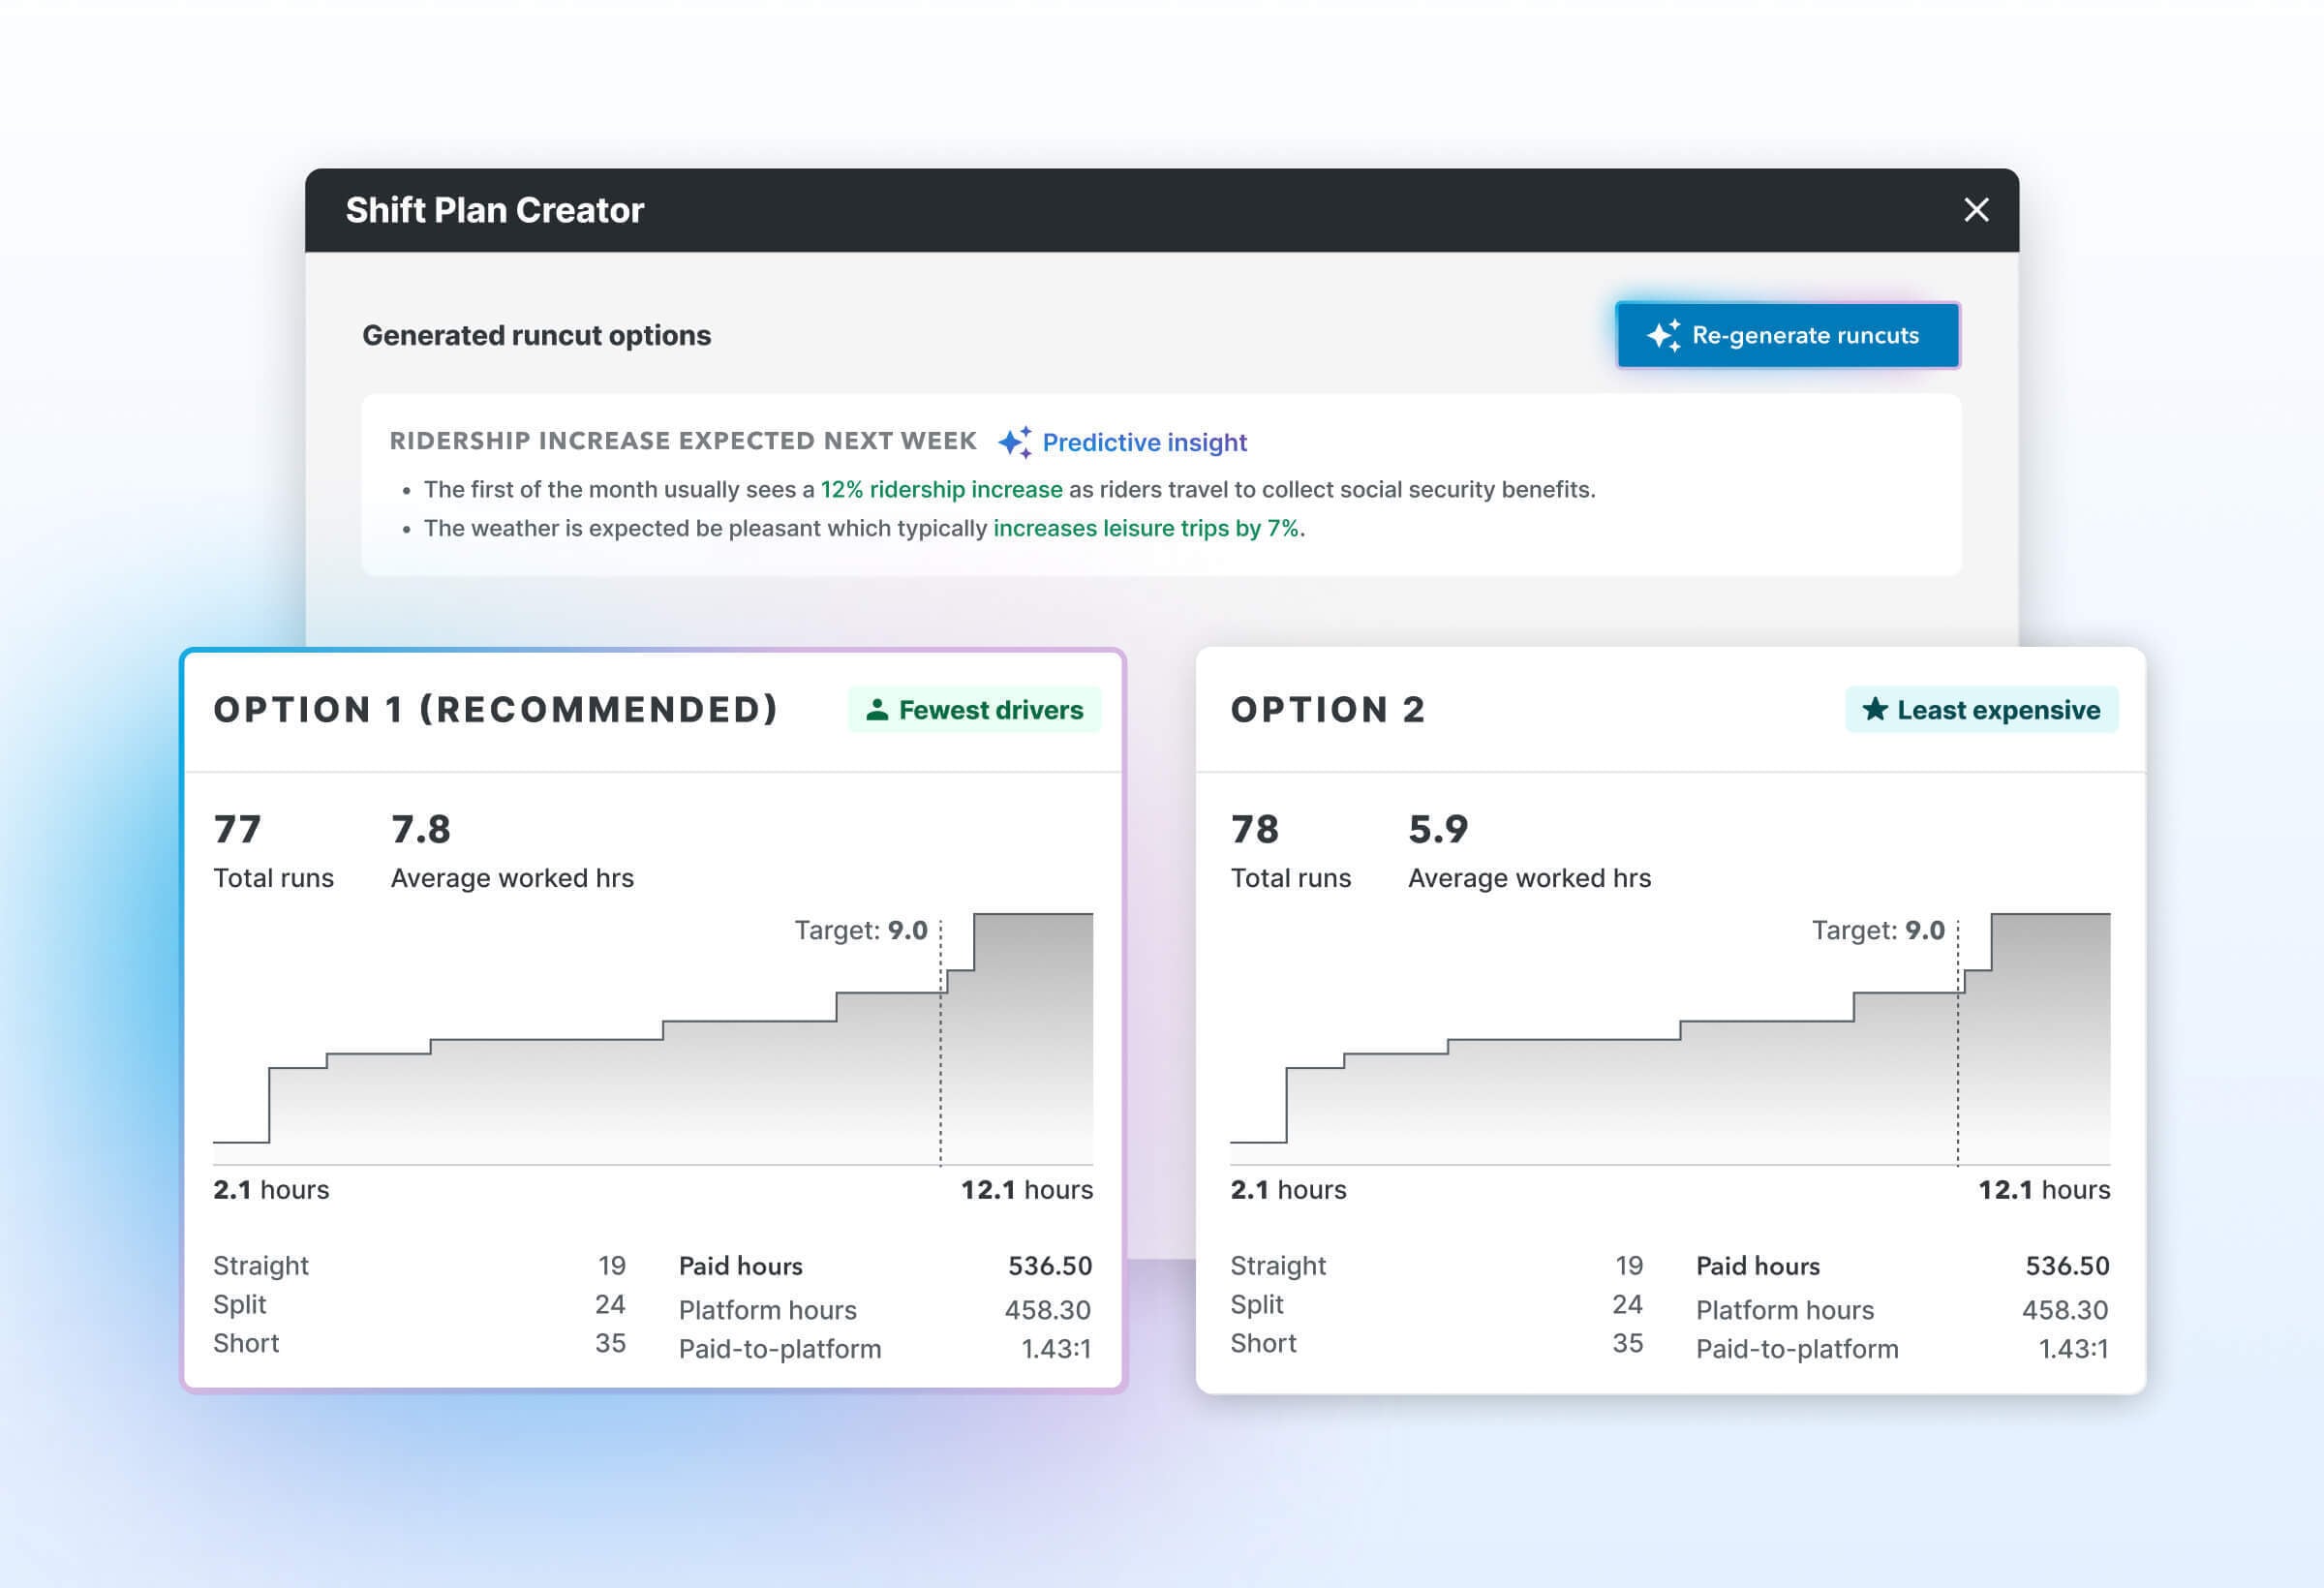Click the Target: 9.0 label in Option 2
The width and height of the screenshot is (2324, 1588).
click(x=1878, y=930)
